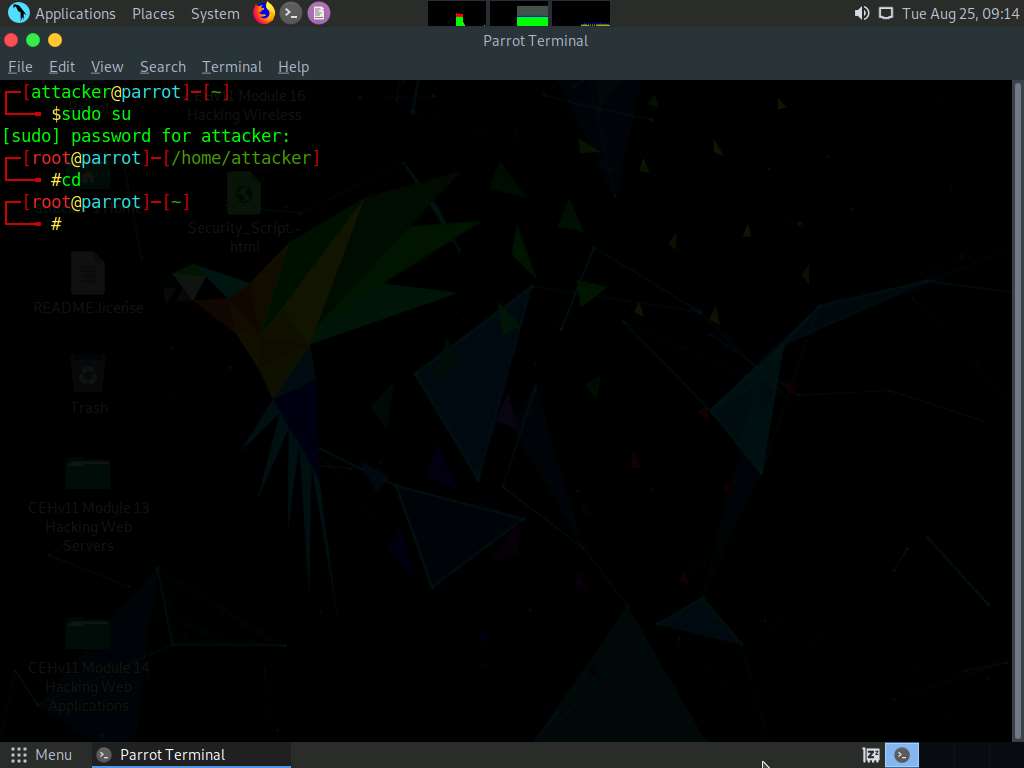Select the terminal workspace switcher icon
Screen dimensions: 1024x768
902,755
